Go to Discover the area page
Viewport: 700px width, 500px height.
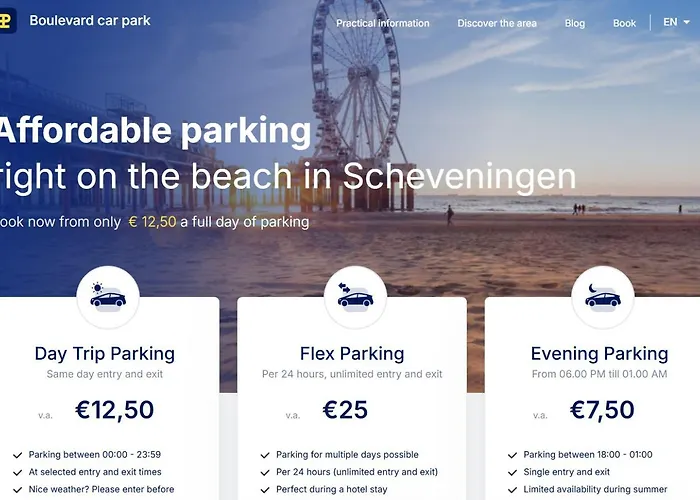point(497,23)
